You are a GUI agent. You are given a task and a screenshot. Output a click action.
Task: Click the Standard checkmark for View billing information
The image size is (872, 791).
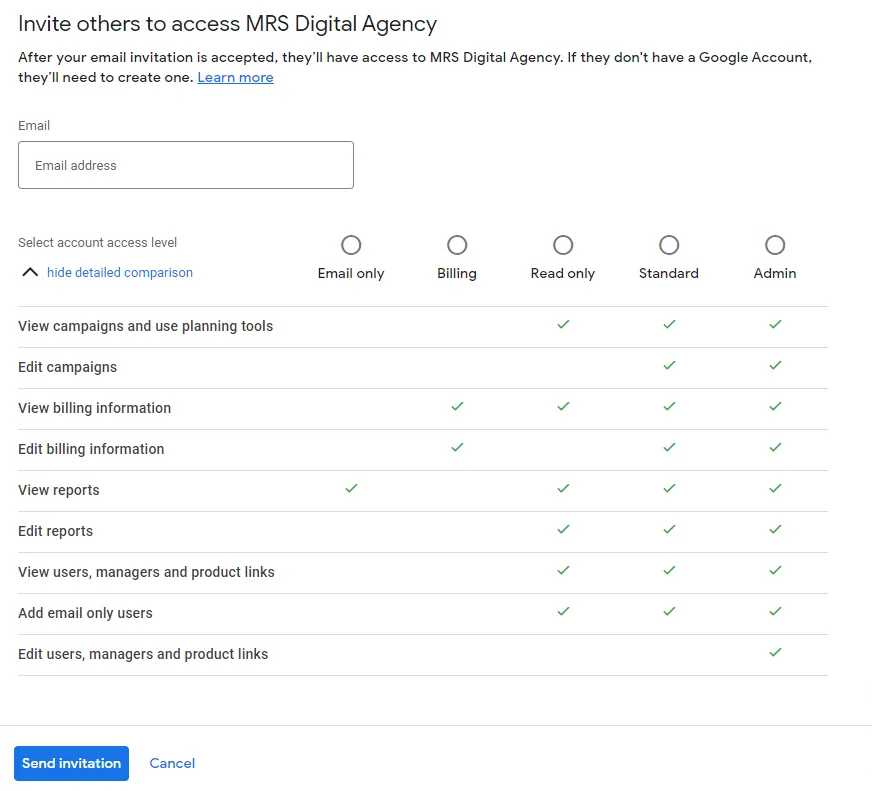[669, 406]
